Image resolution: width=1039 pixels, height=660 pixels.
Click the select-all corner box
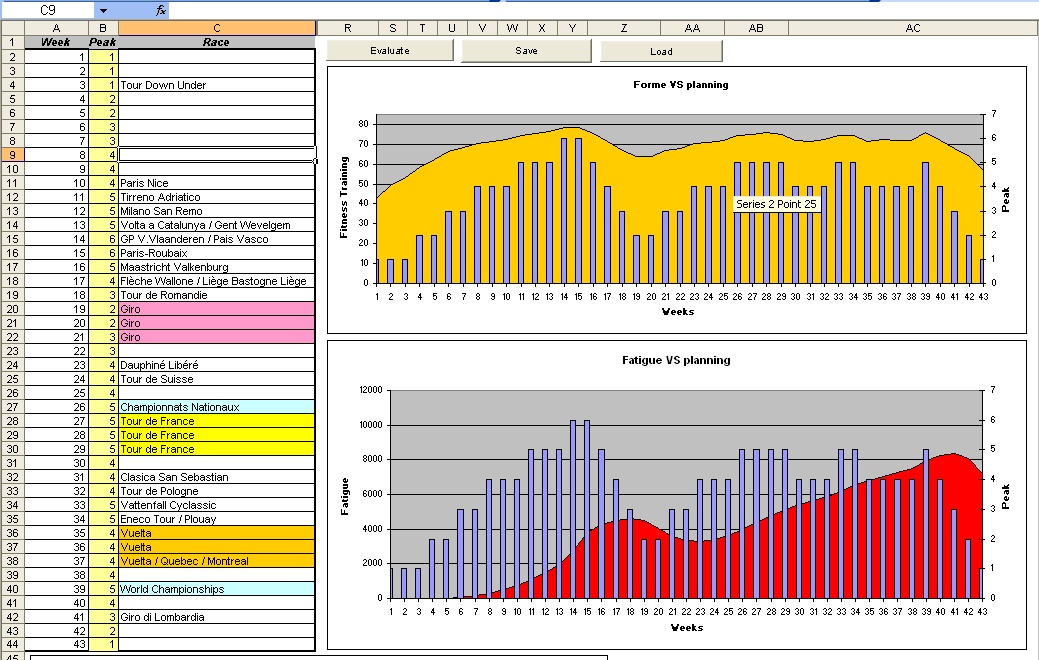11,28
